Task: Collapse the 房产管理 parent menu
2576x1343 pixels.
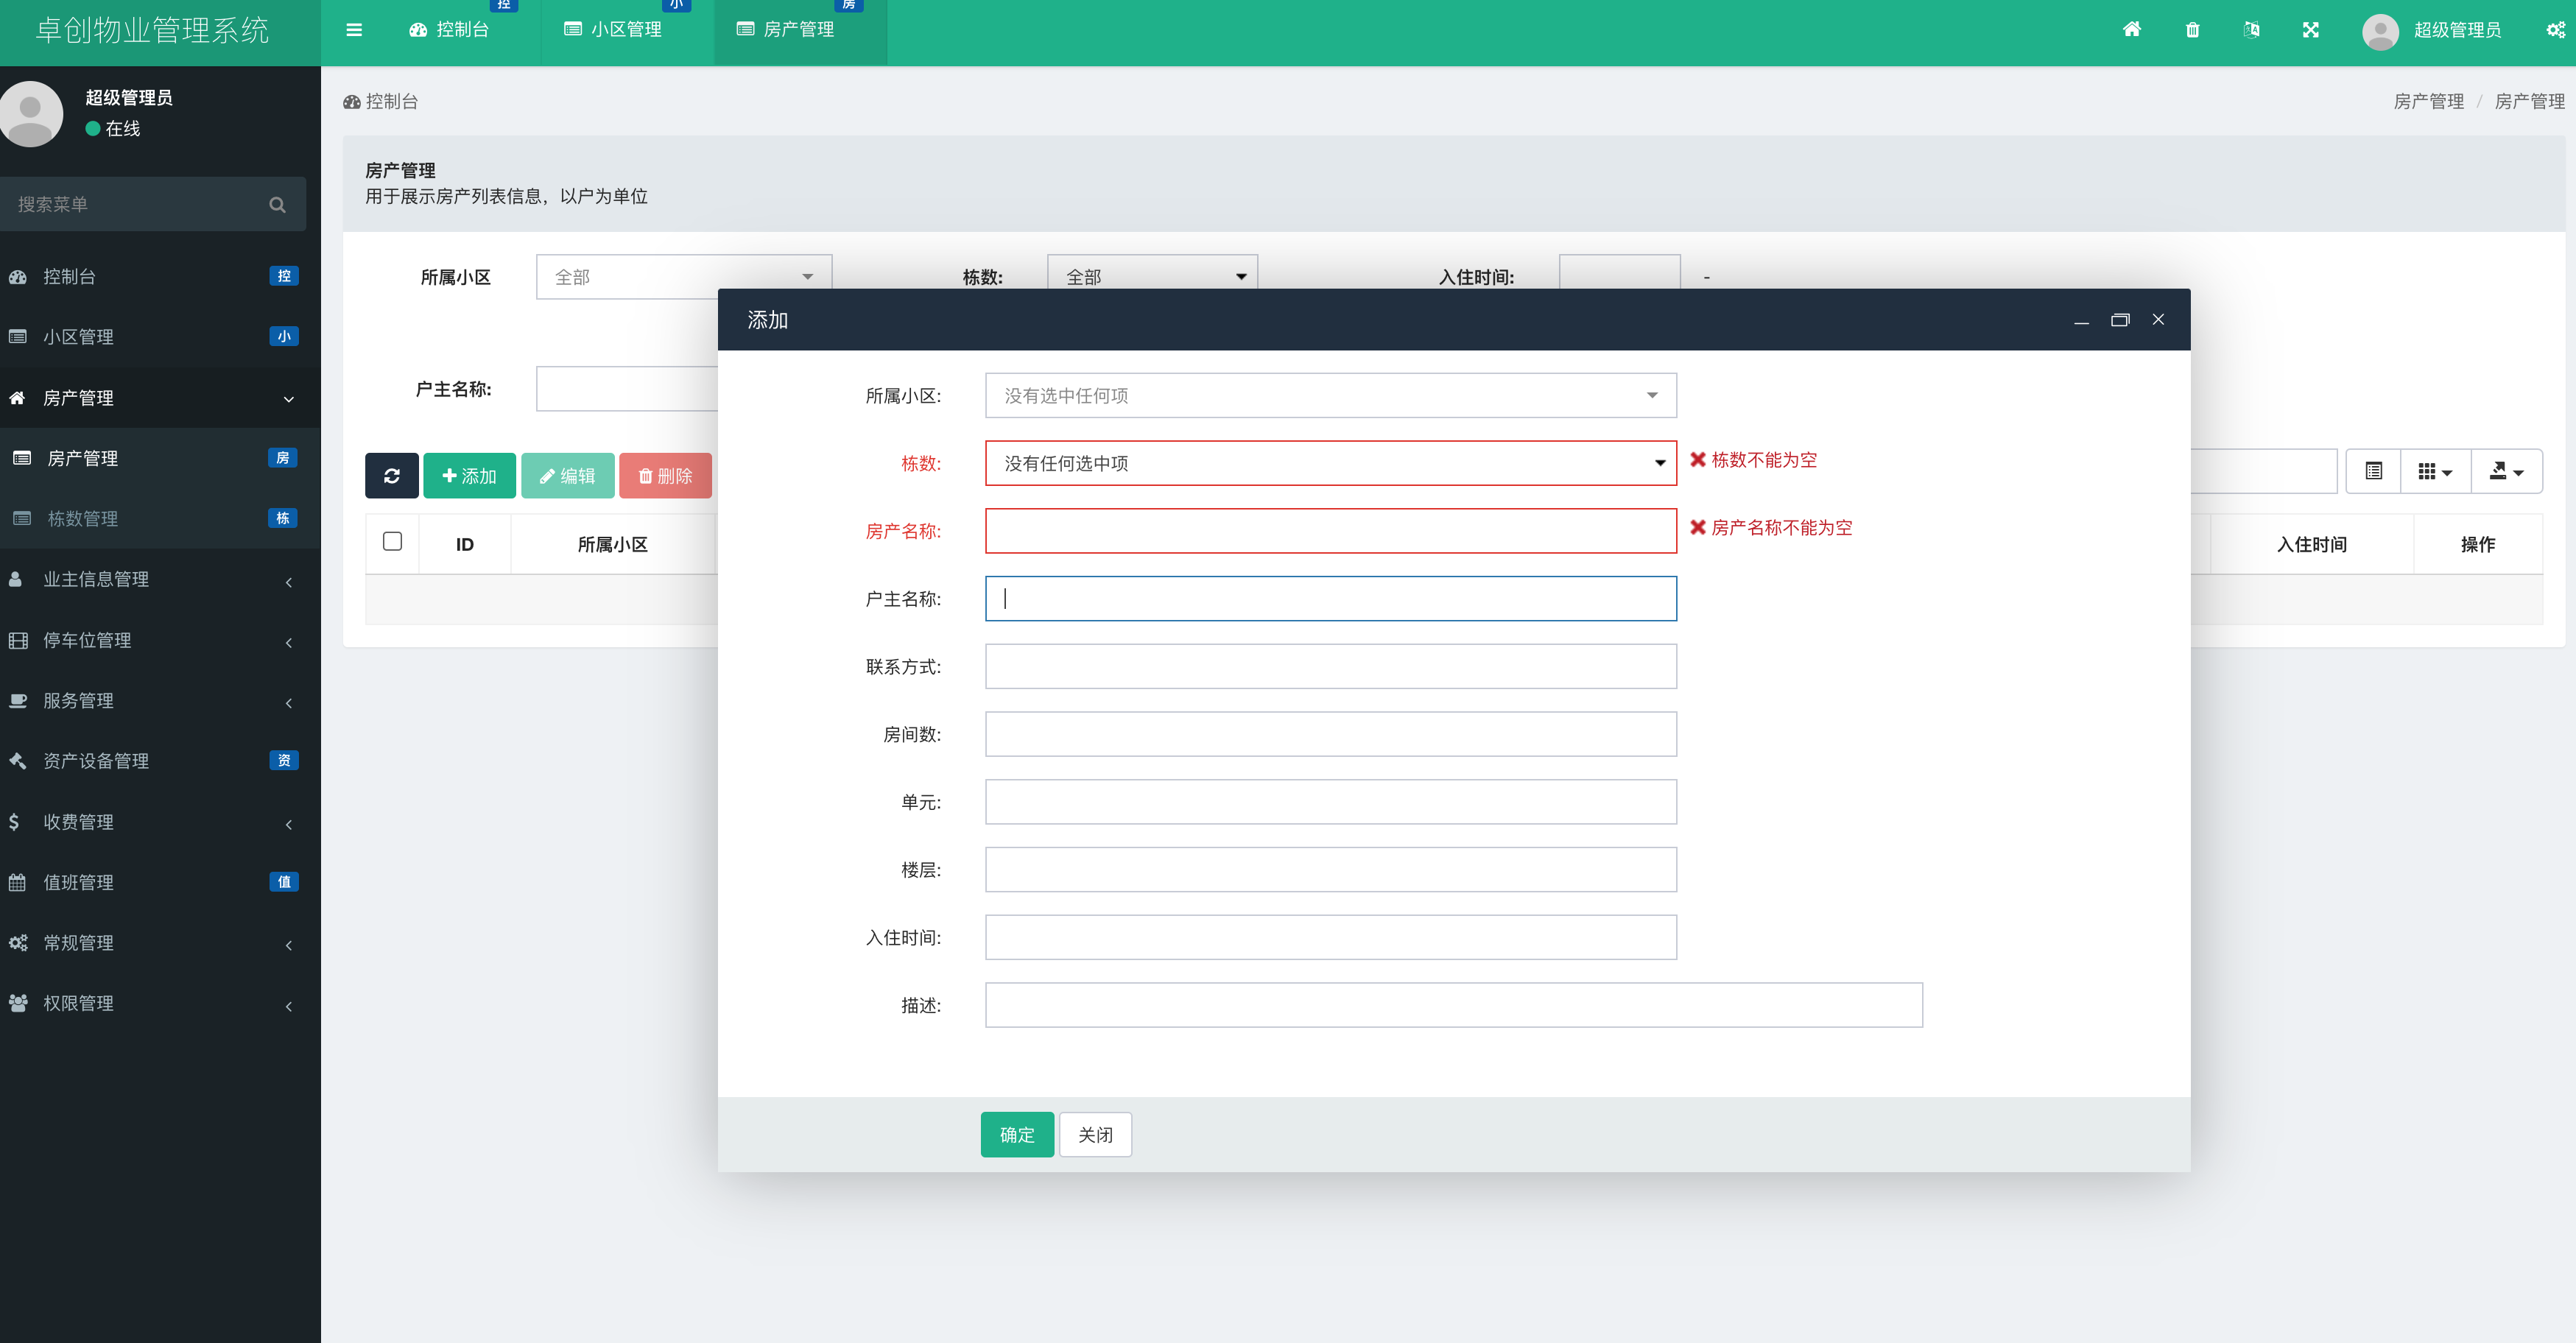Action: pyautogui.click(x=160, y=398)
